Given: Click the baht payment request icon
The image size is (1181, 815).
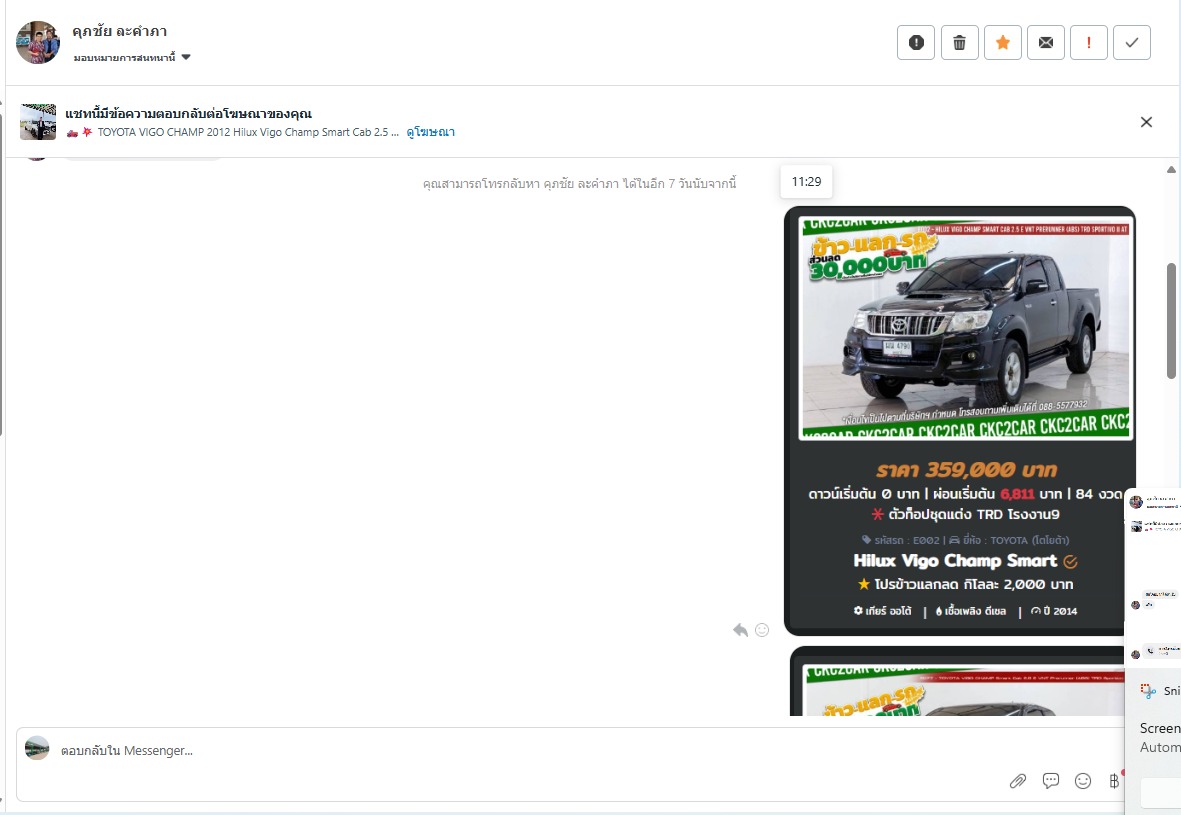Looking at the screenshot, I should tap(1115, 781).
